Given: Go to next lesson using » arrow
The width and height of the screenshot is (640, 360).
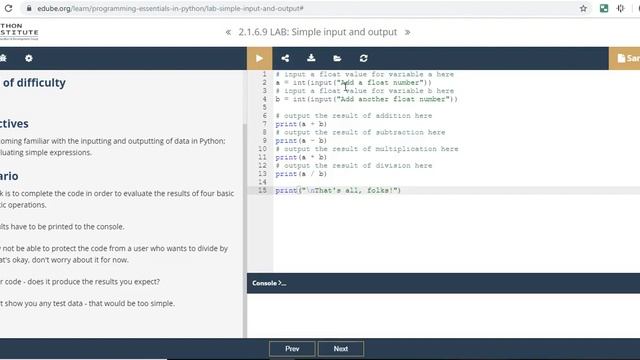Looking at the screenshot, I should click(x=407, y=32).
